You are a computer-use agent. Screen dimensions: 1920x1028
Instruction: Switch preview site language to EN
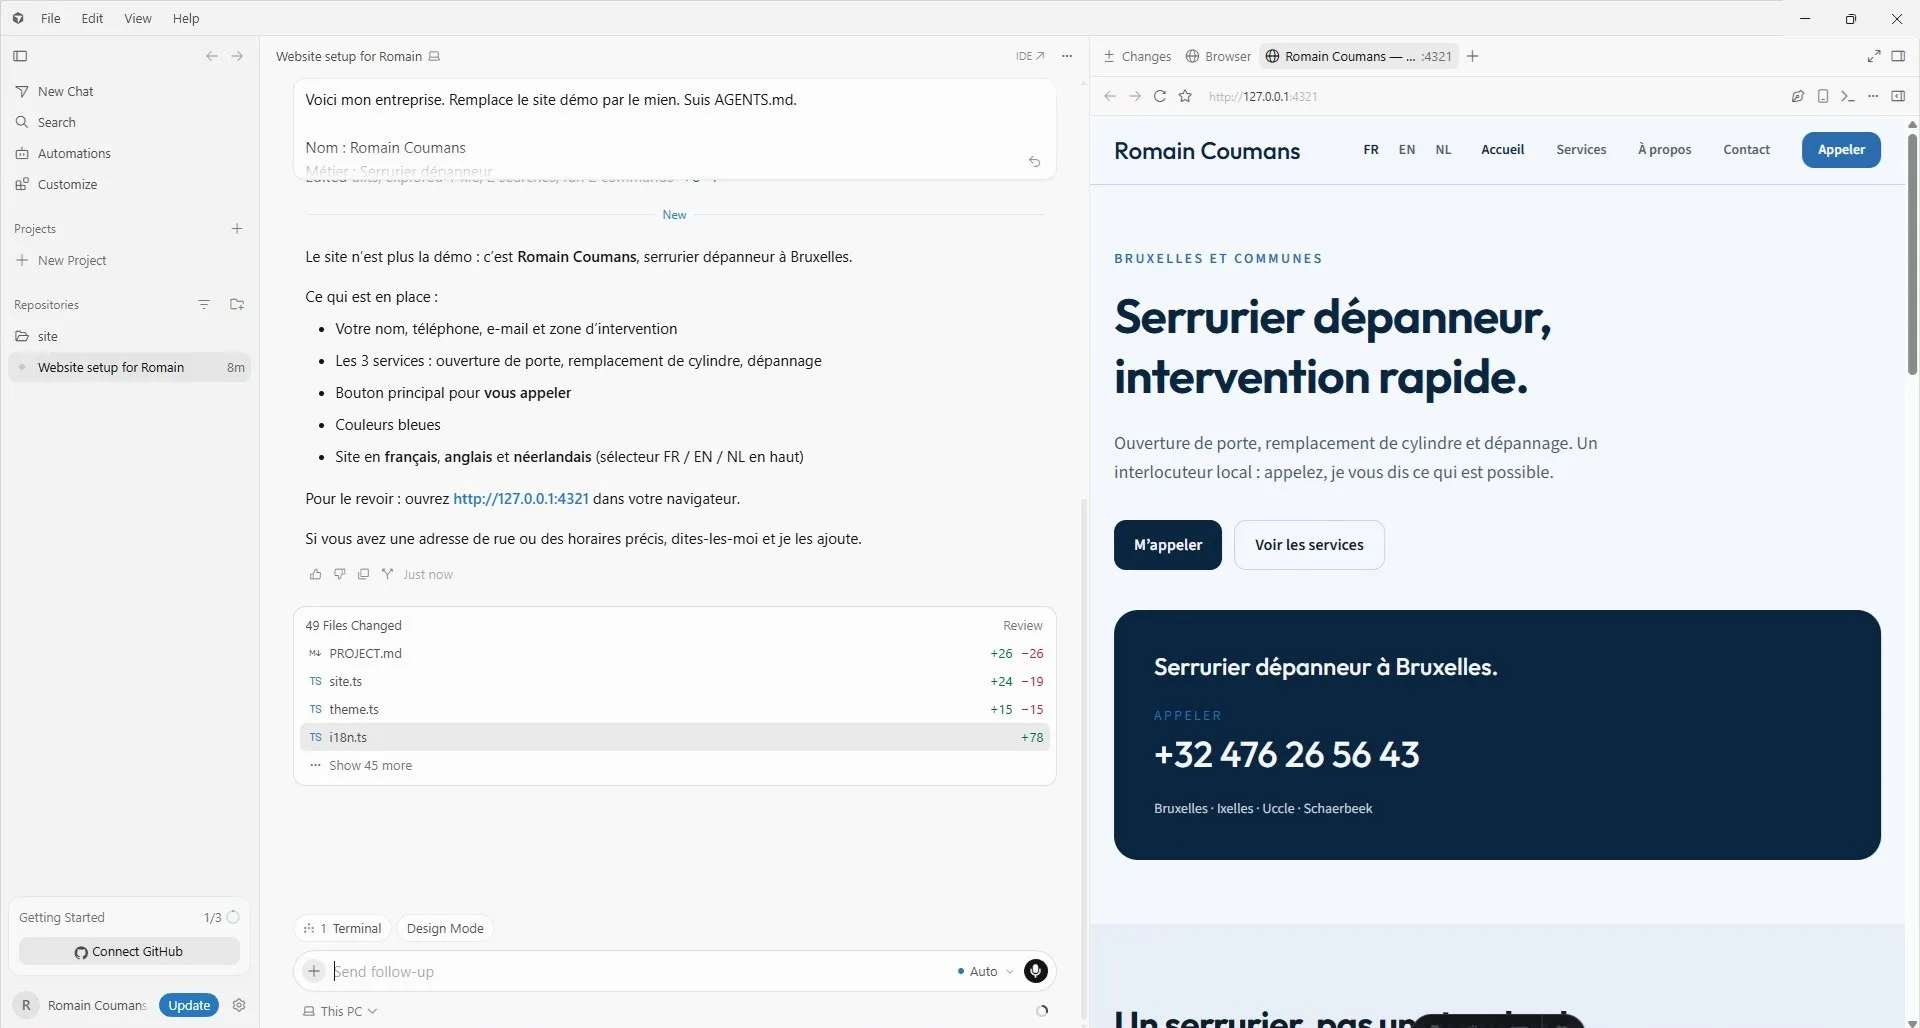click(1407, 150)
